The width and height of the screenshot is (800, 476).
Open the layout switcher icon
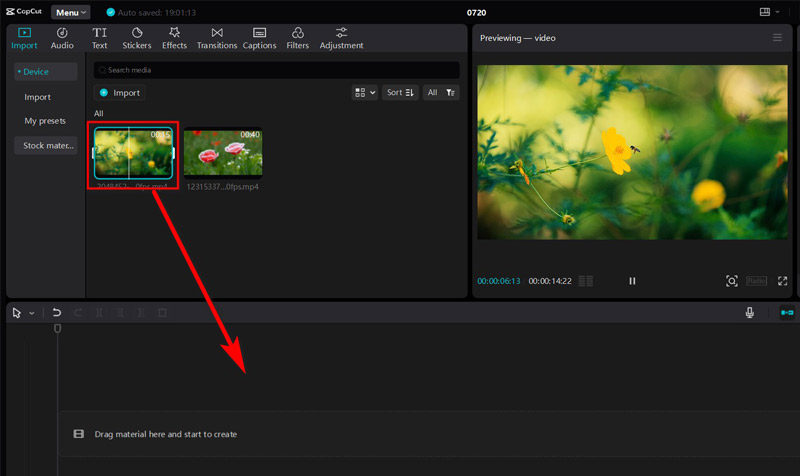(764, 12)
